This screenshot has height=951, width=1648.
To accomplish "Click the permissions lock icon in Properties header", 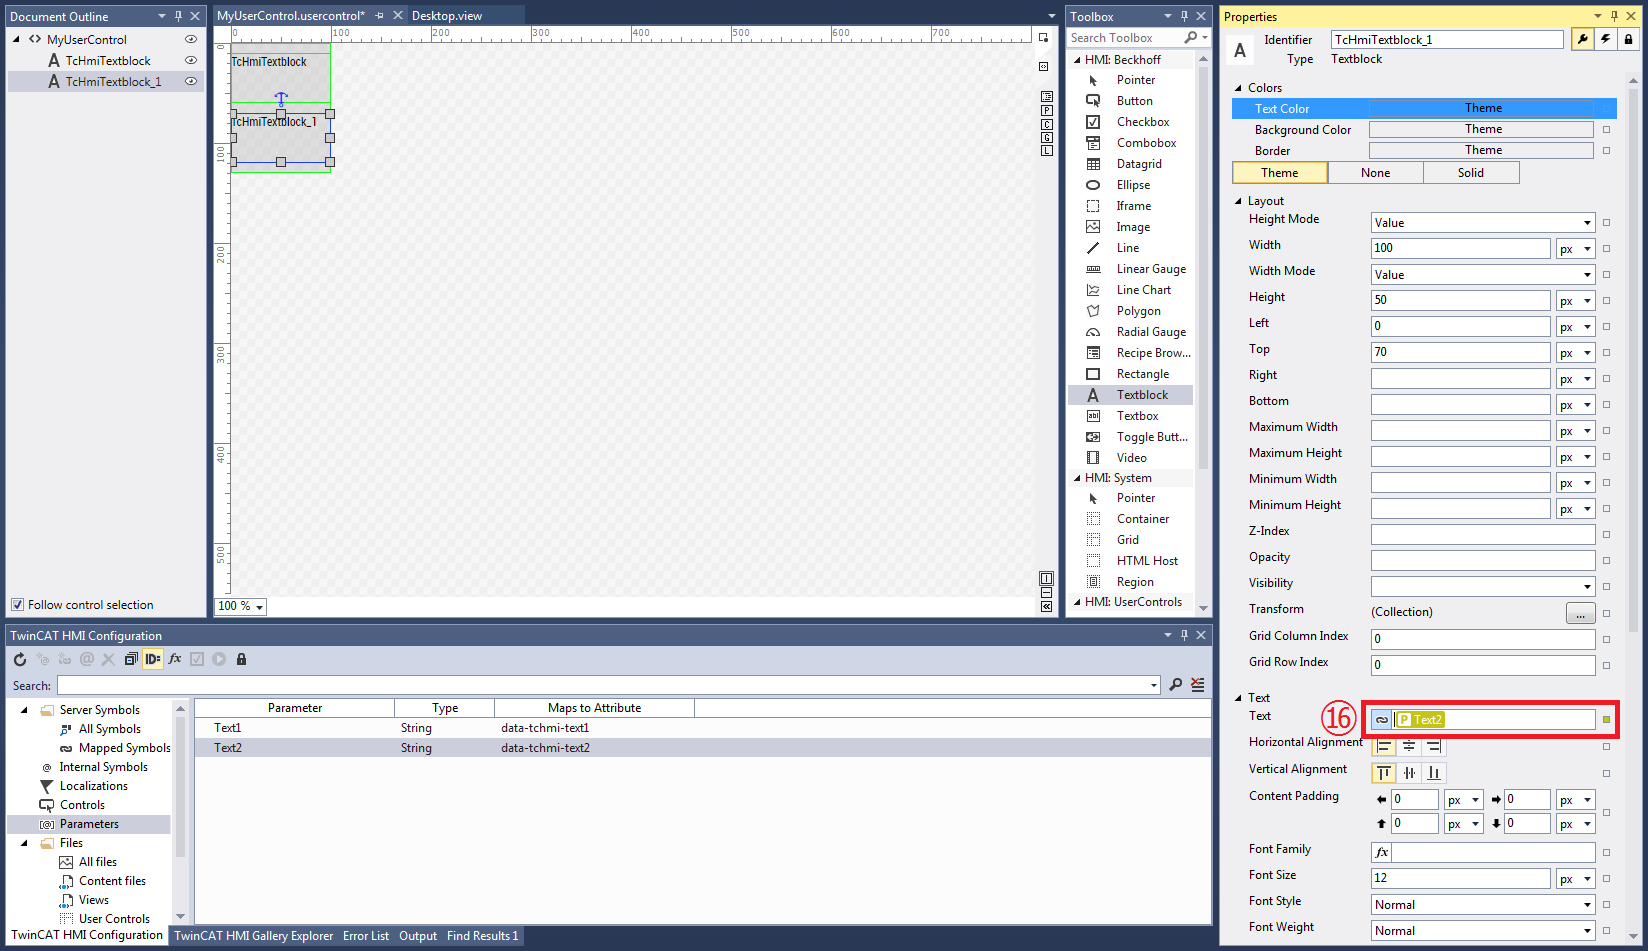I will 1629,39.
